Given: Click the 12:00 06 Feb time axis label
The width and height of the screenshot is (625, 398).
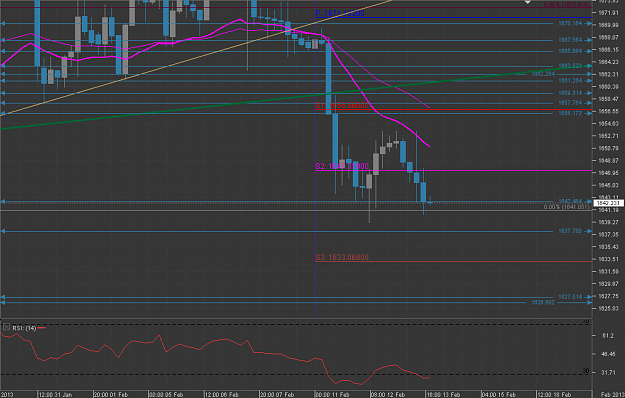Looking at the screenshot, I should click(x=222, y=394).
